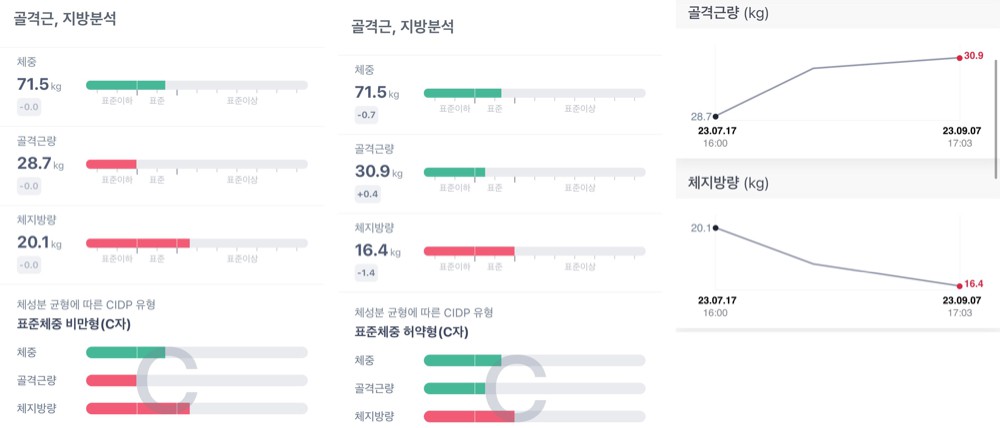Open the 표준체중 허약형(C자) type label
Screen dimensions: 1000x428
(x=411, y=332)
